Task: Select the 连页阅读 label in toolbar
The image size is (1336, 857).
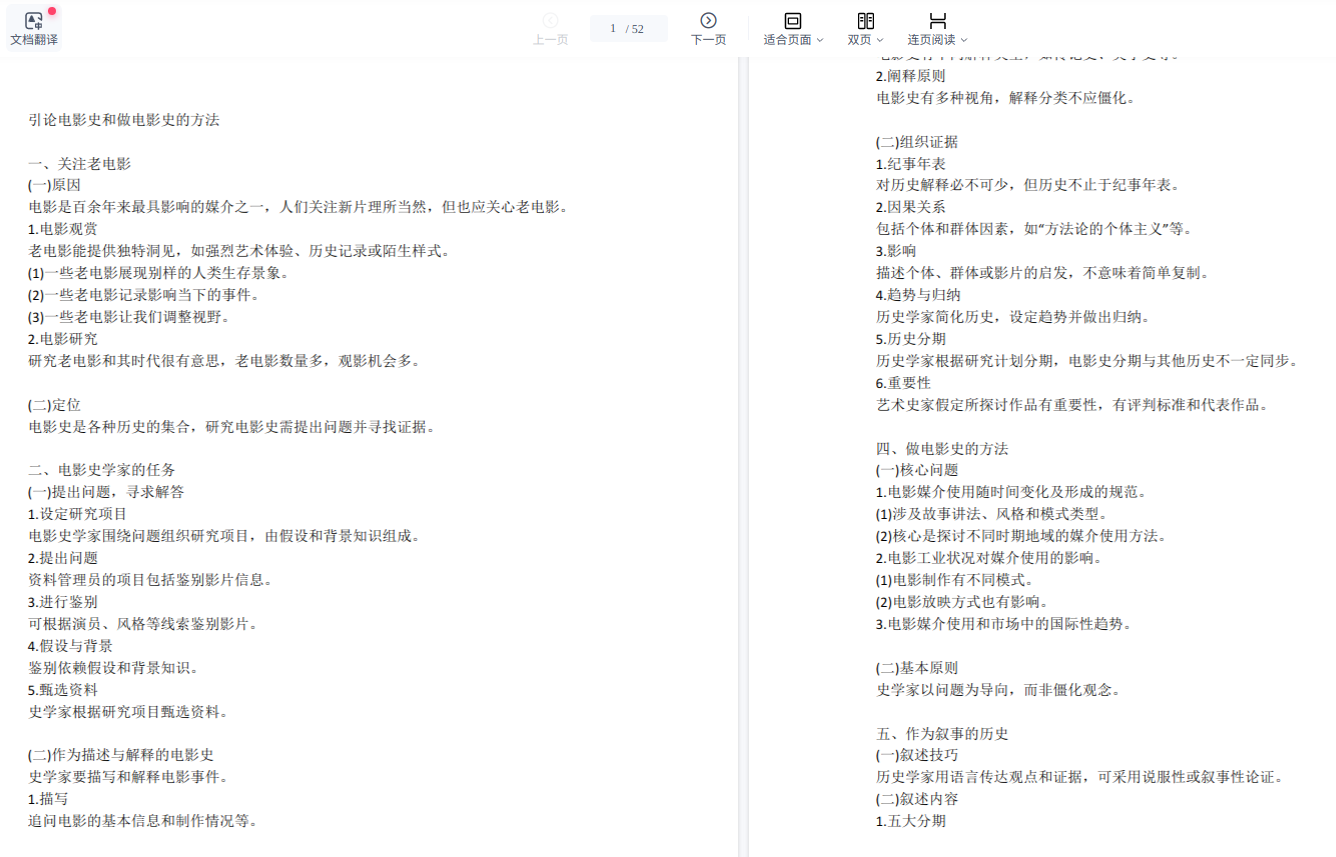Action: pyautogui.click(x=931, y=40)
